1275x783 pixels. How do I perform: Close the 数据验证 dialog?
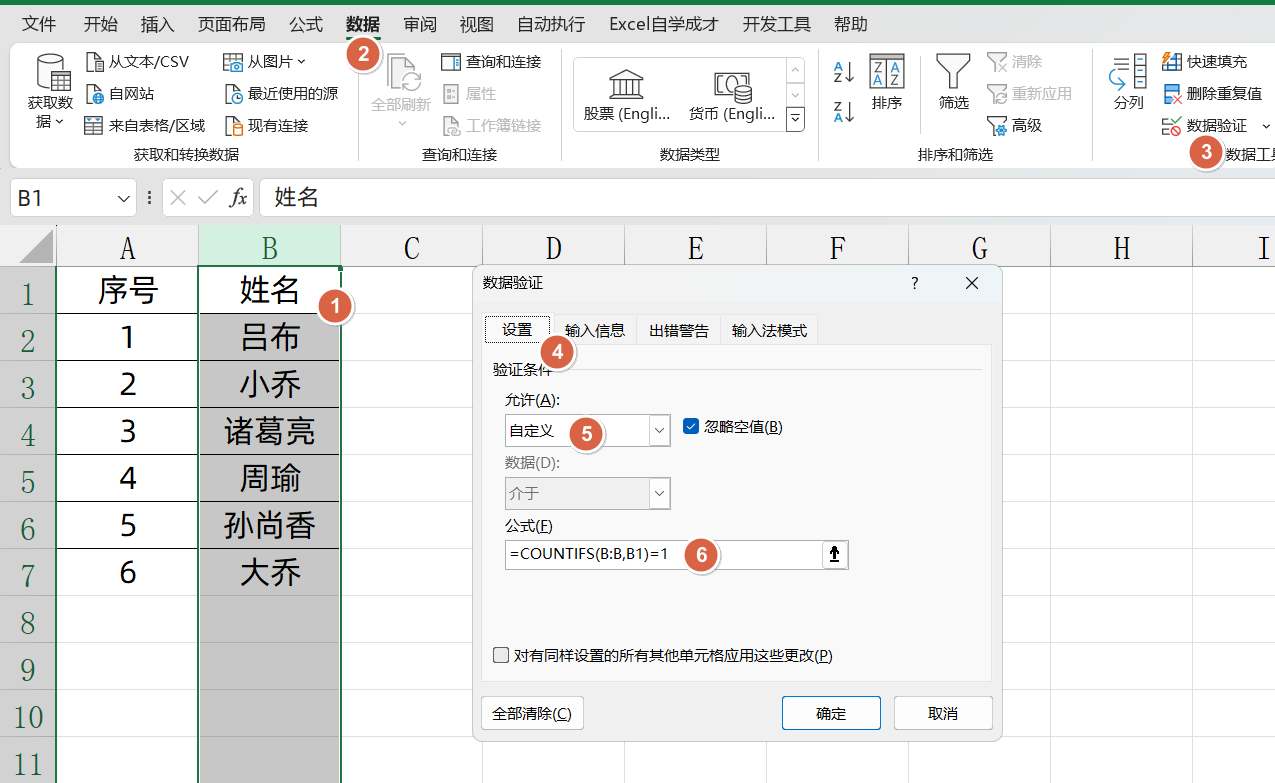(972, 283)
